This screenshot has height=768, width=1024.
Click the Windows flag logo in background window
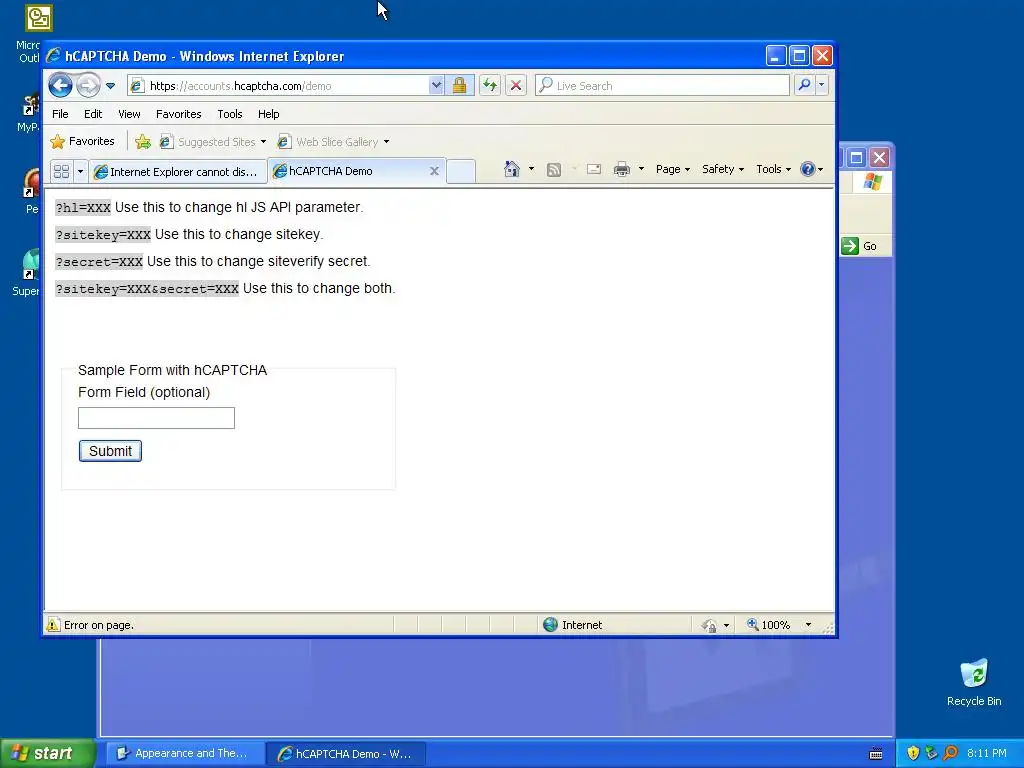(872, 182)
